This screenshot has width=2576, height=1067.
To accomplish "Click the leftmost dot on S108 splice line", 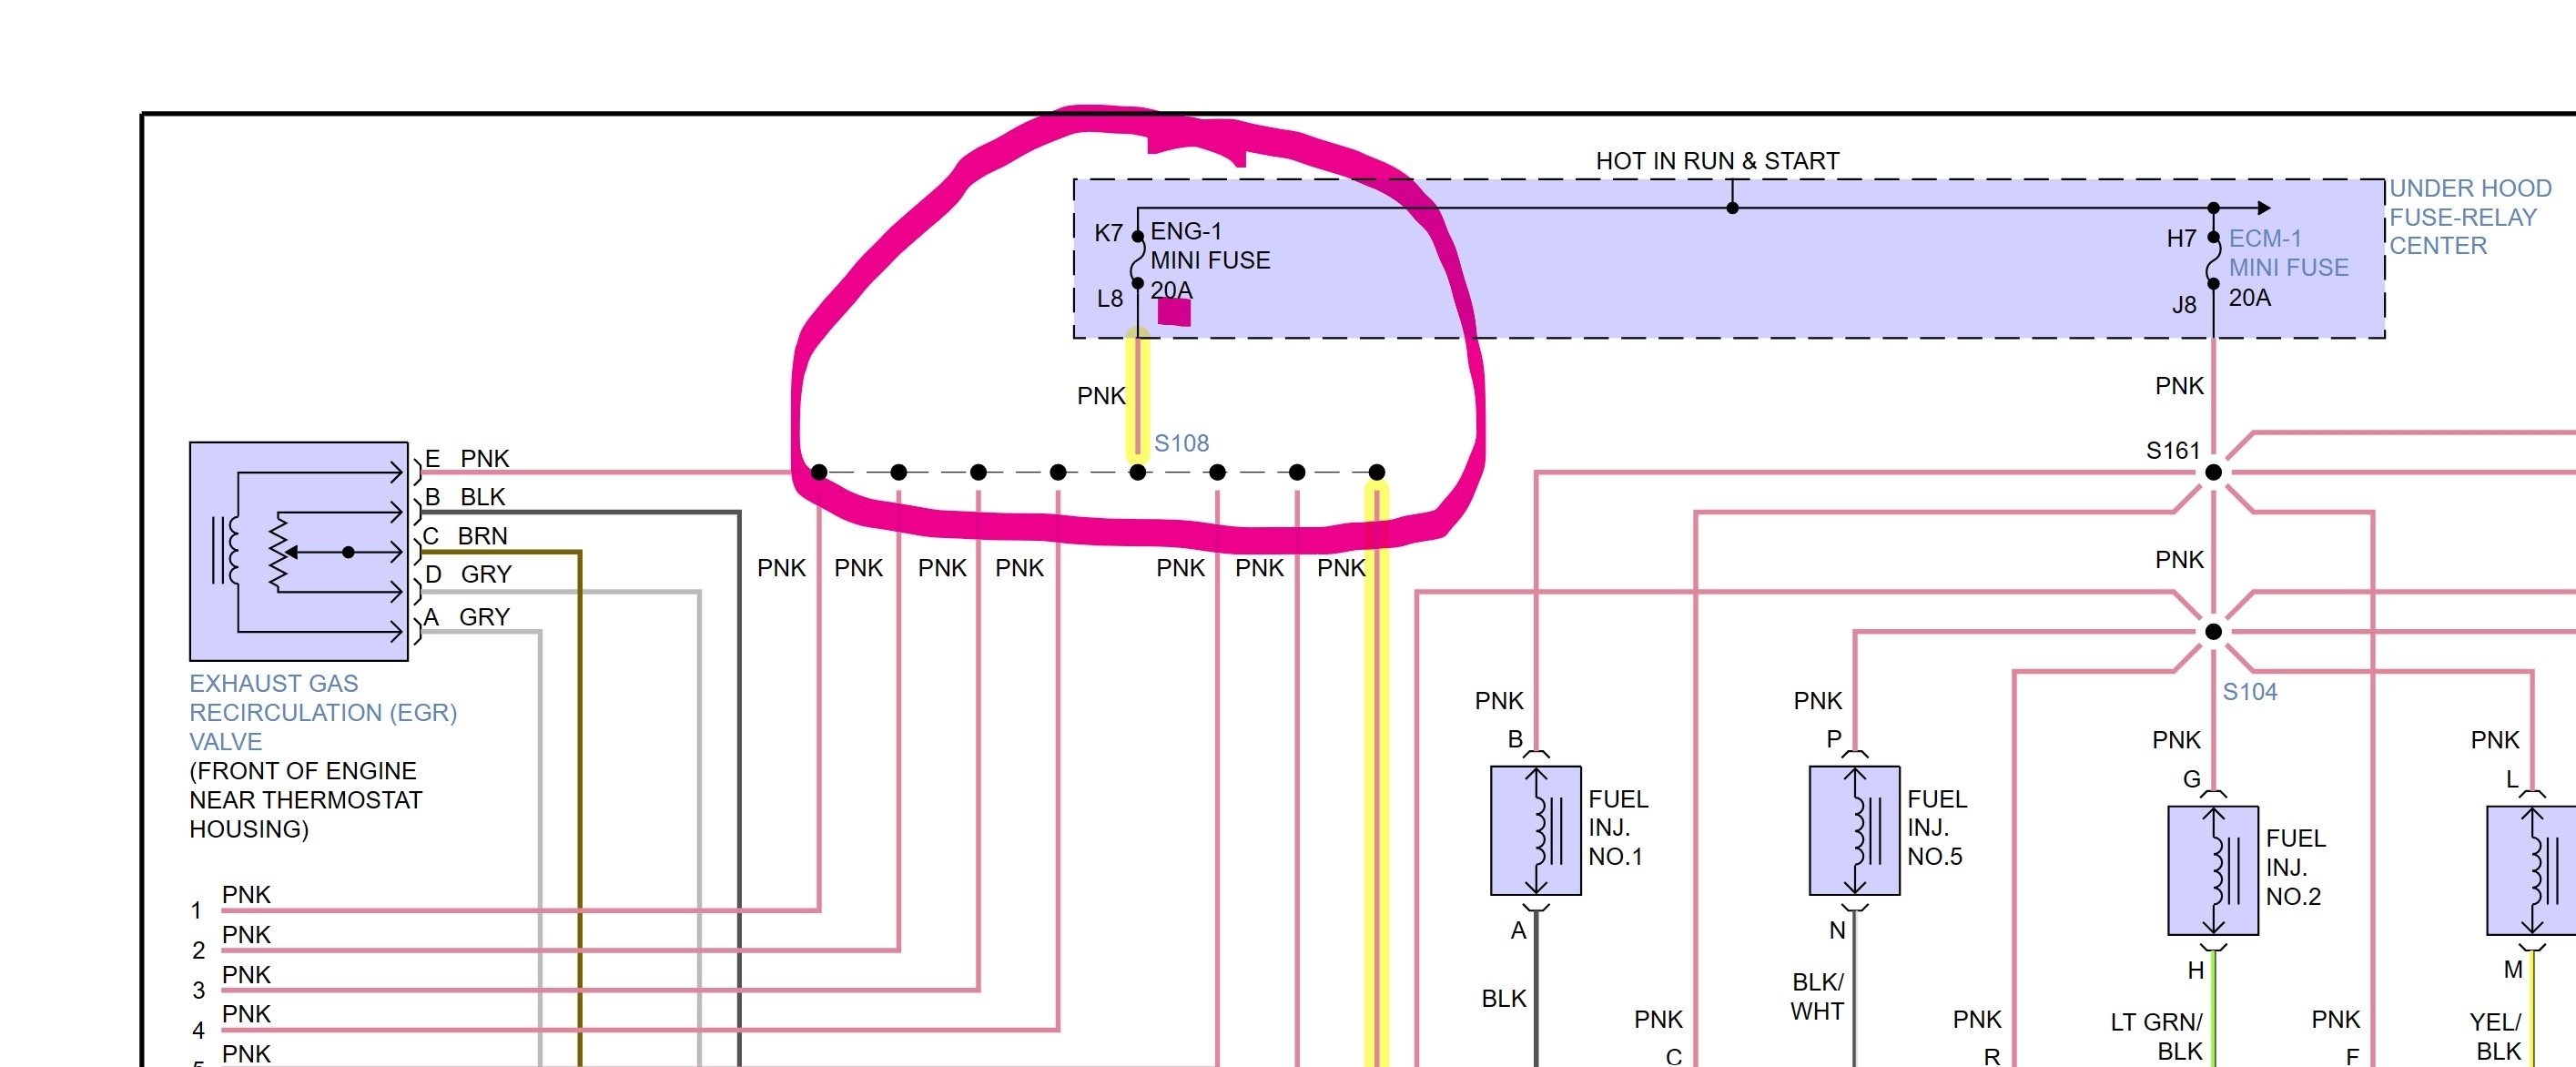I will 819,472.
